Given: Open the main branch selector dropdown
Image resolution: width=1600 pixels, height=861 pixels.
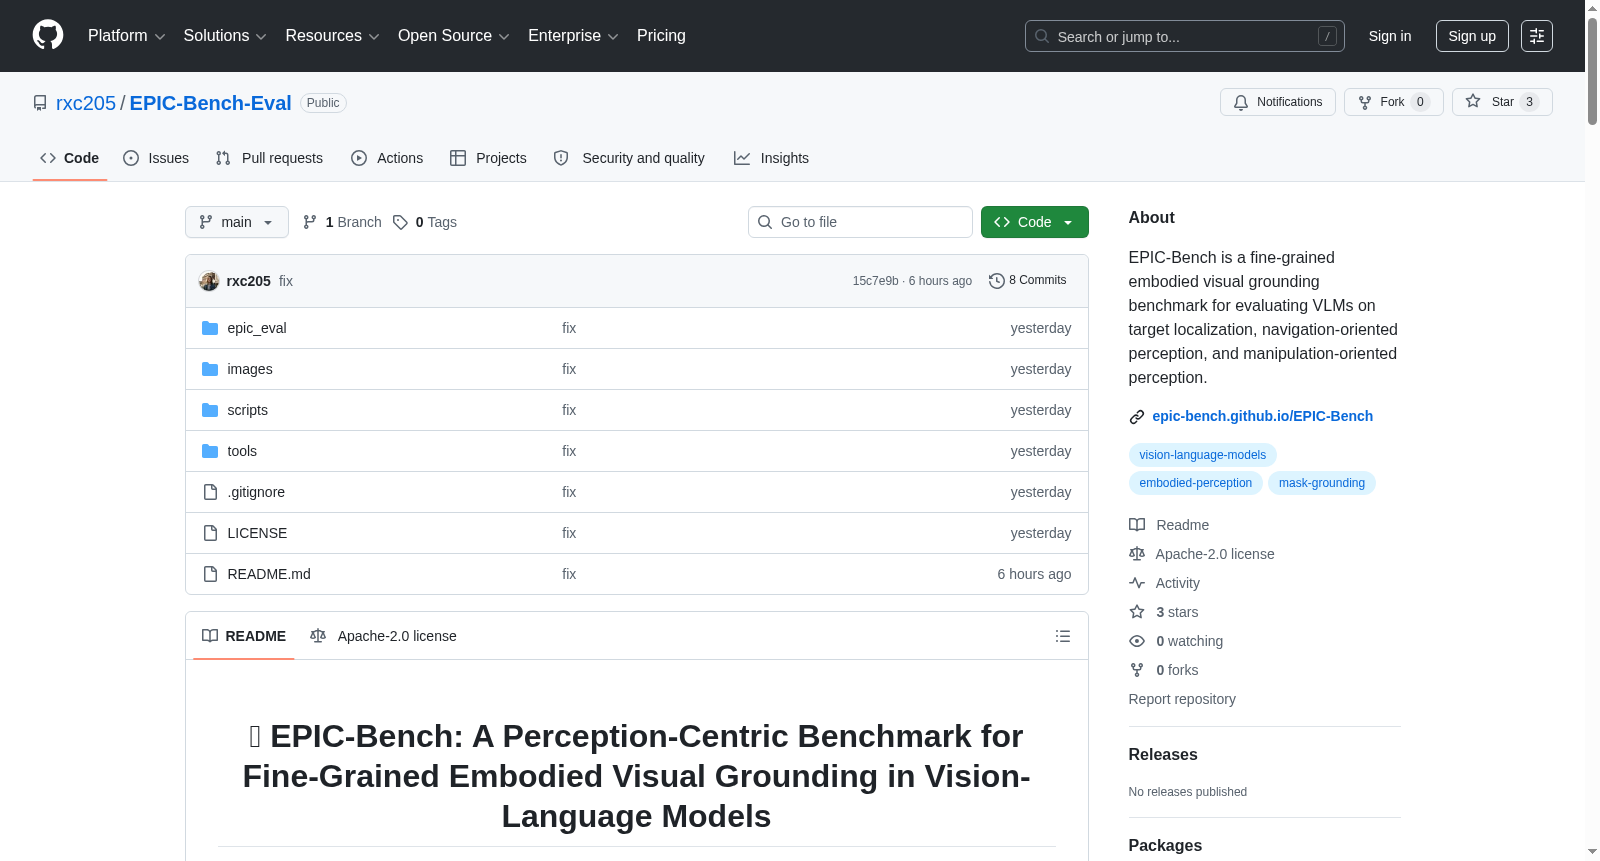Looking at the screenshot, I should [x=237, y=222].
